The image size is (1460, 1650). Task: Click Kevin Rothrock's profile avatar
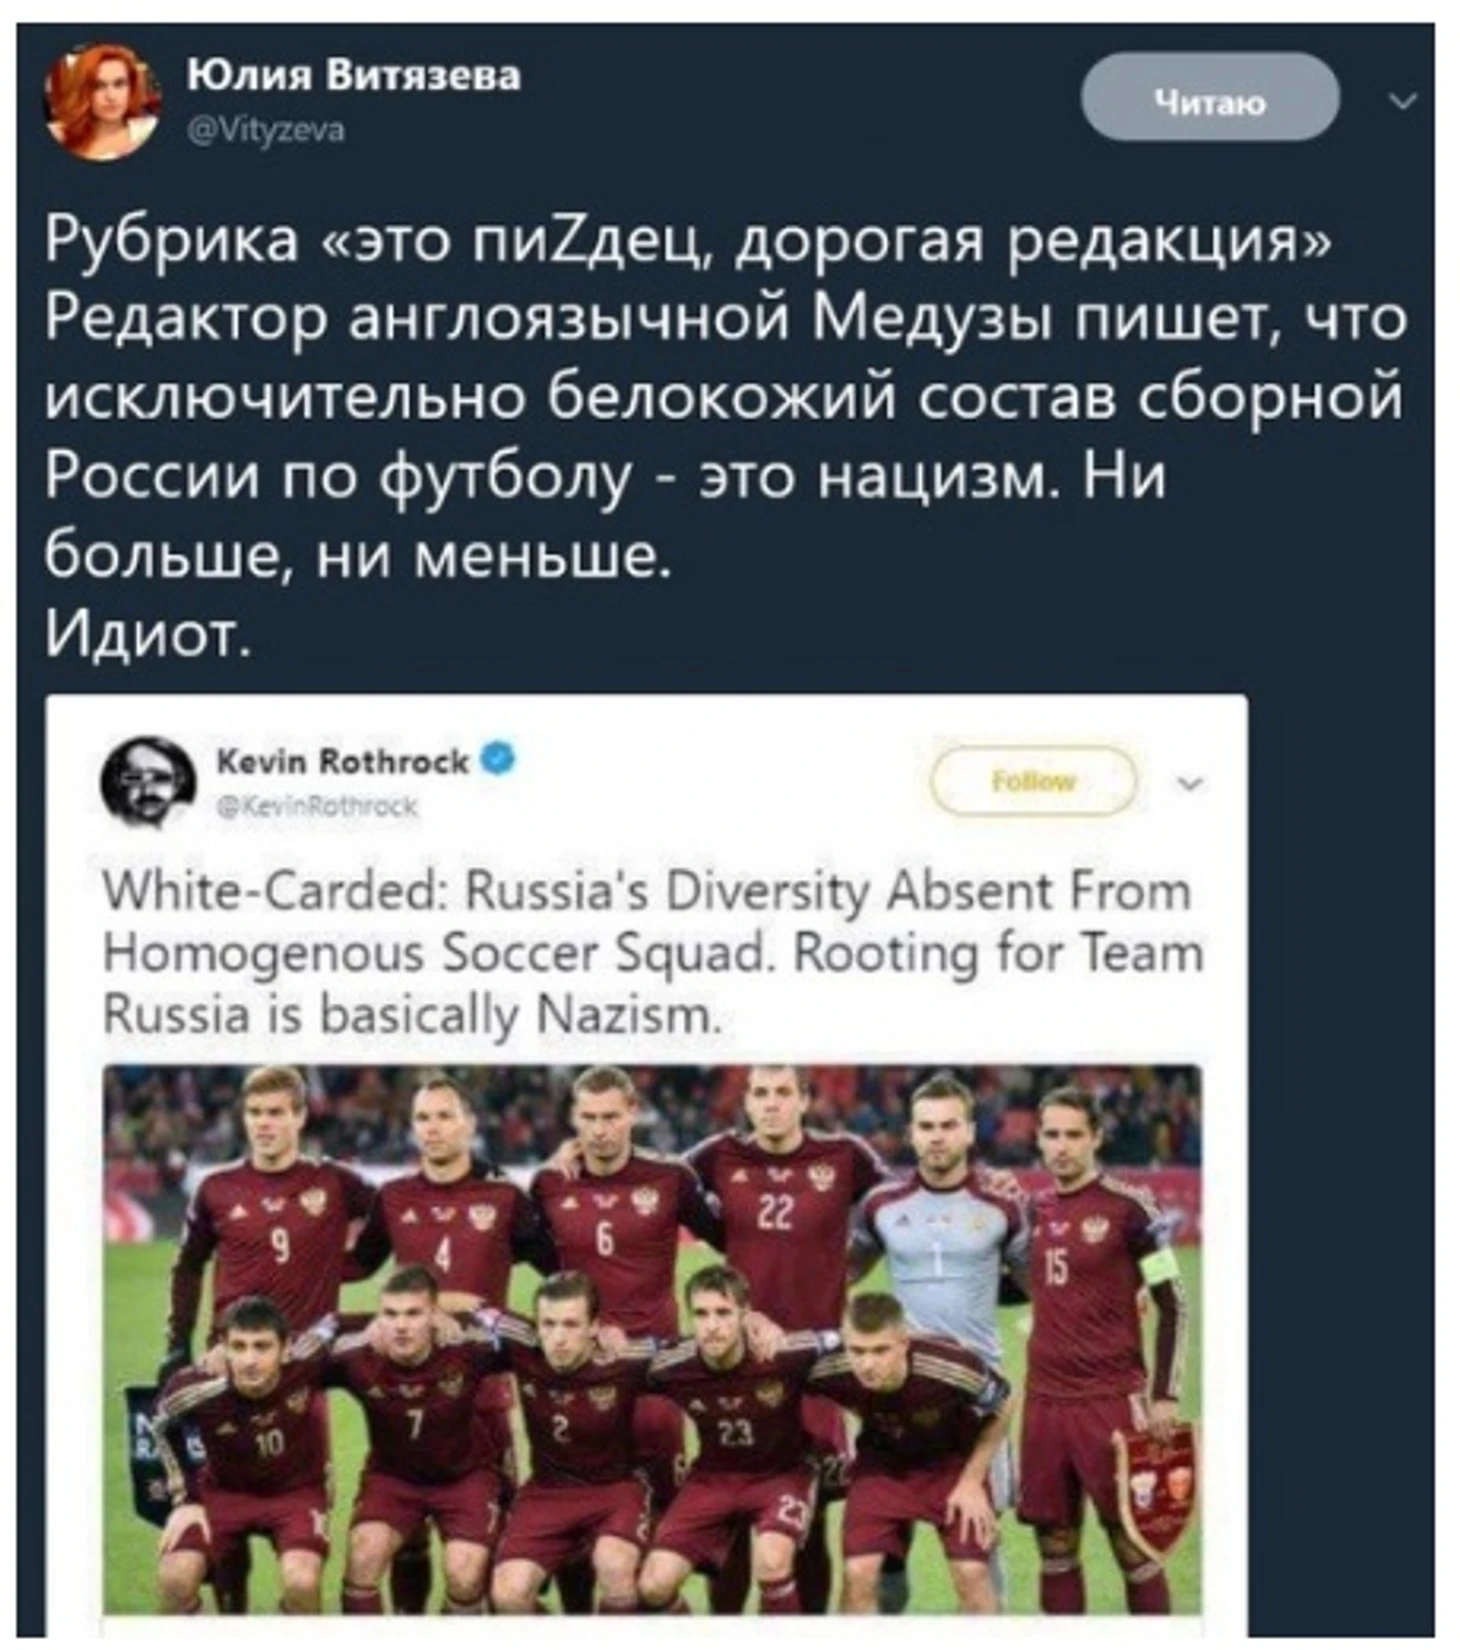pyautogui.click(x=149, y=782)
